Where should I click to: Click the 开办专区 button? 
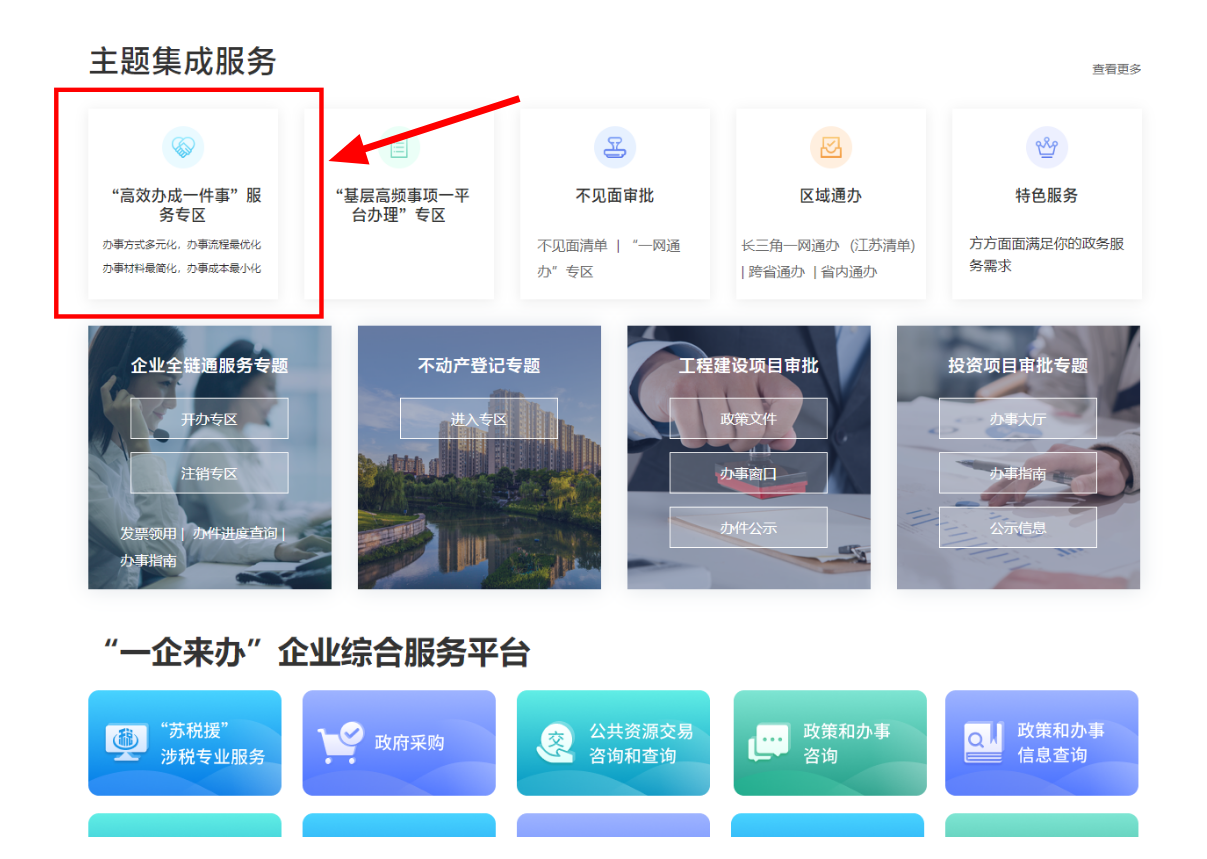(x=209, y=419)
